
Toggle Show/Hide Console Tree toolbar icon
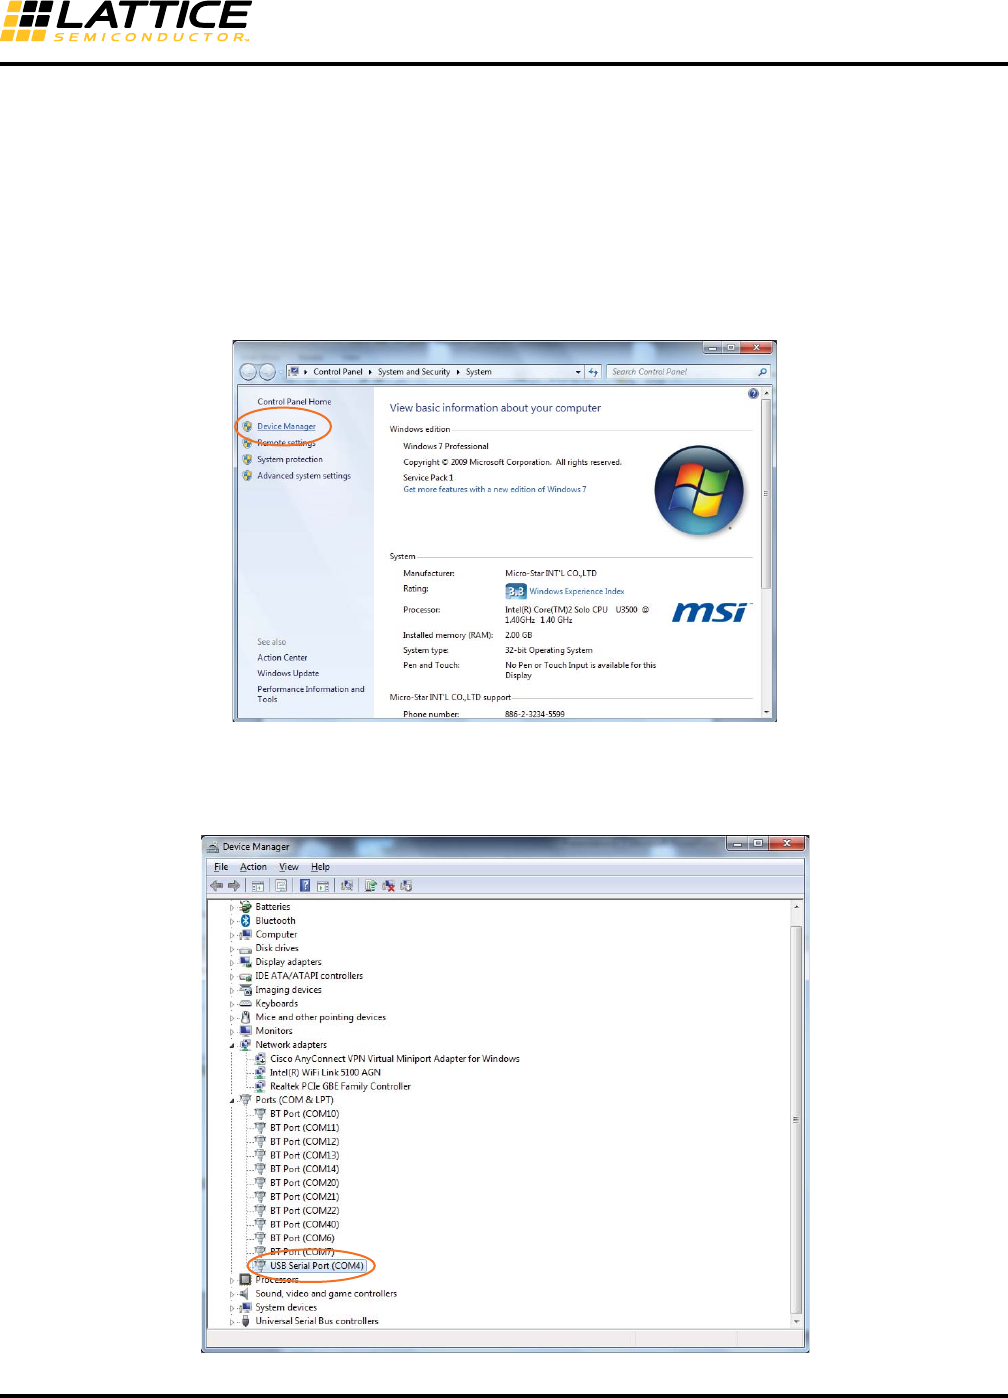258,886
